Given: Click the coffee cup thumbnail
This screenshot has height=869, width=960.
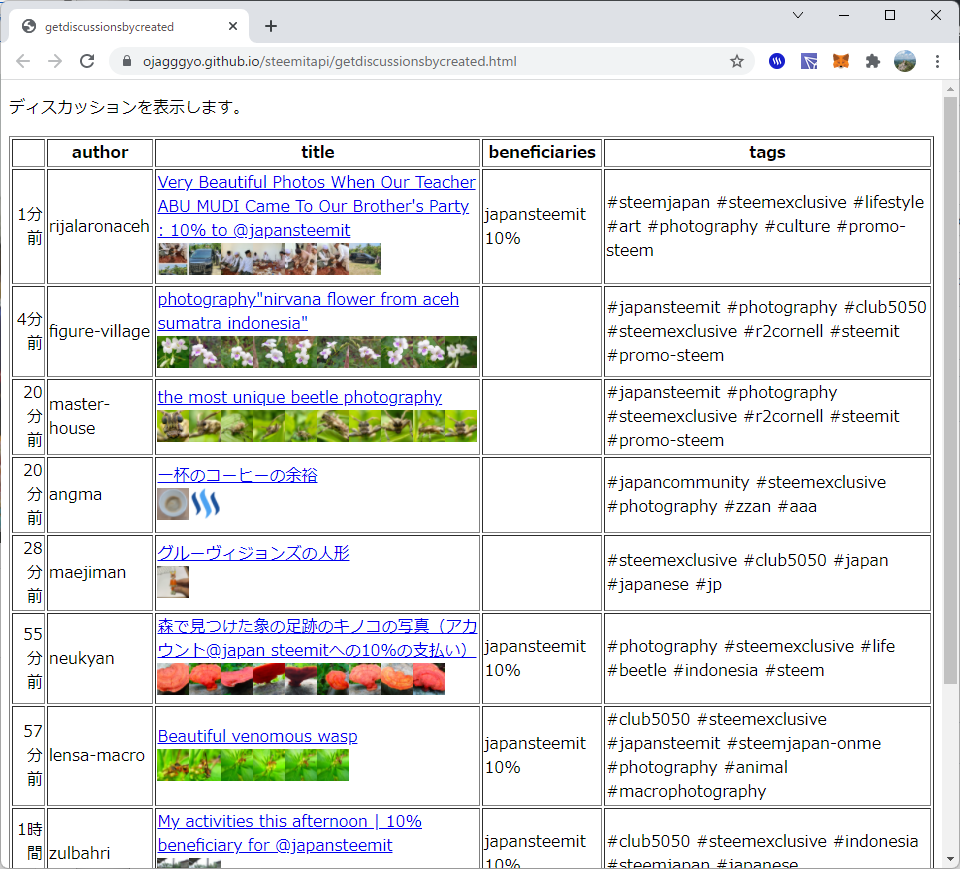Looking at the screenshot, I should pyautogui.click(x=173, y=503).
